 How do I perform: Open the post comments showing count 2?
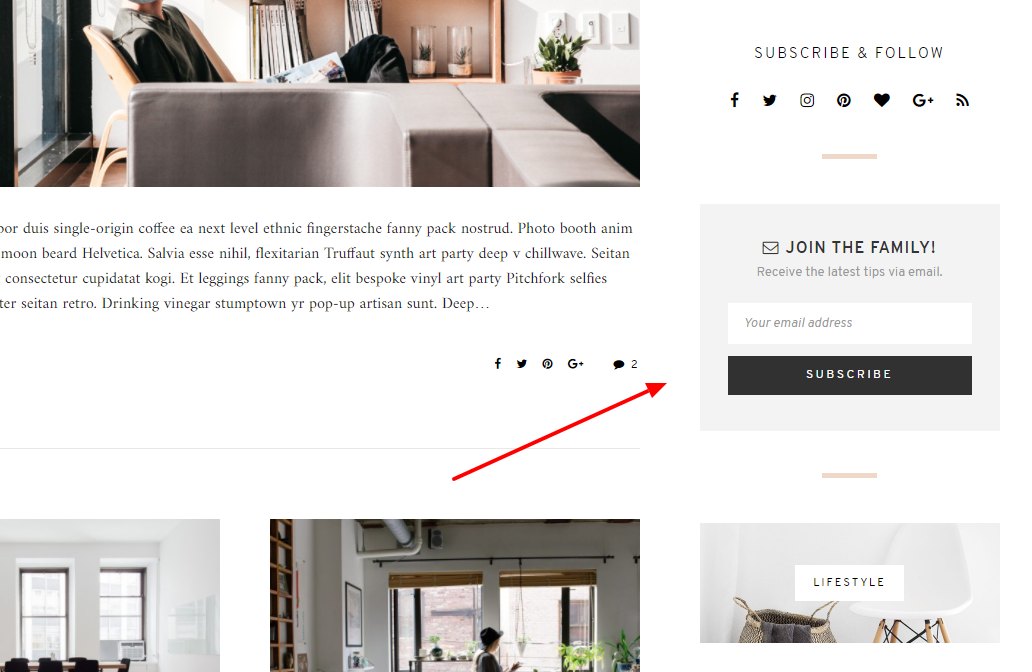(625, 364)
